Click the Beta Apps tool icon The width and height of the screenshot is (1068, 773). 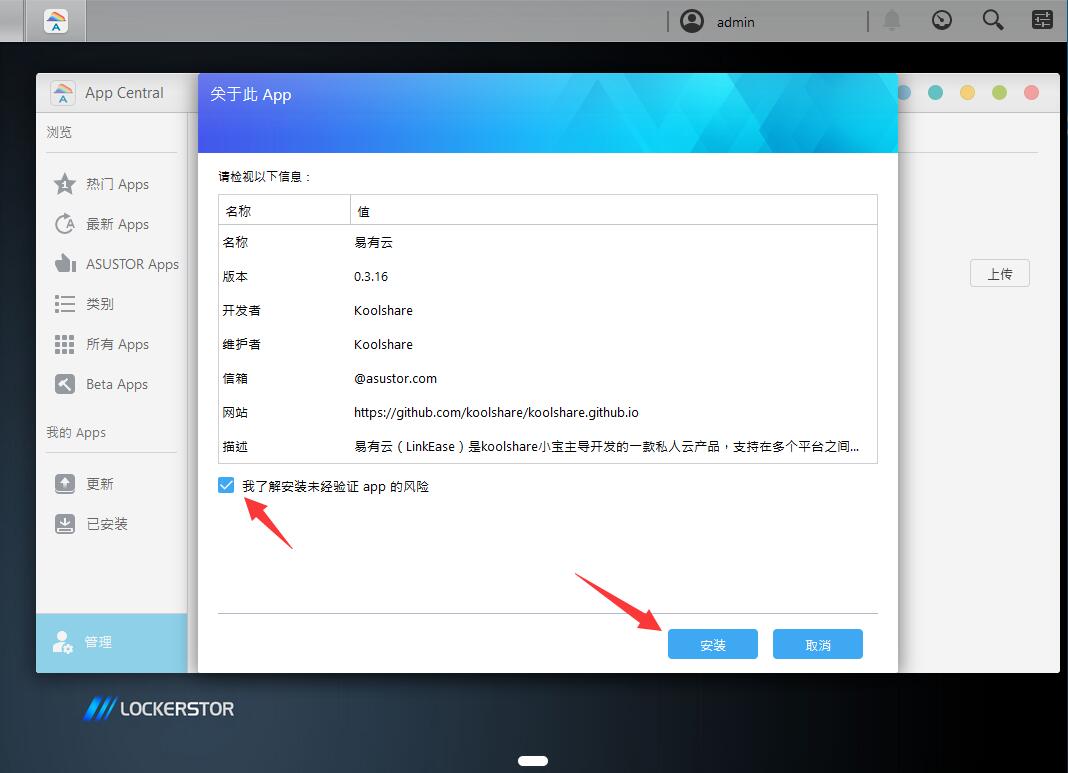point(65,384)
